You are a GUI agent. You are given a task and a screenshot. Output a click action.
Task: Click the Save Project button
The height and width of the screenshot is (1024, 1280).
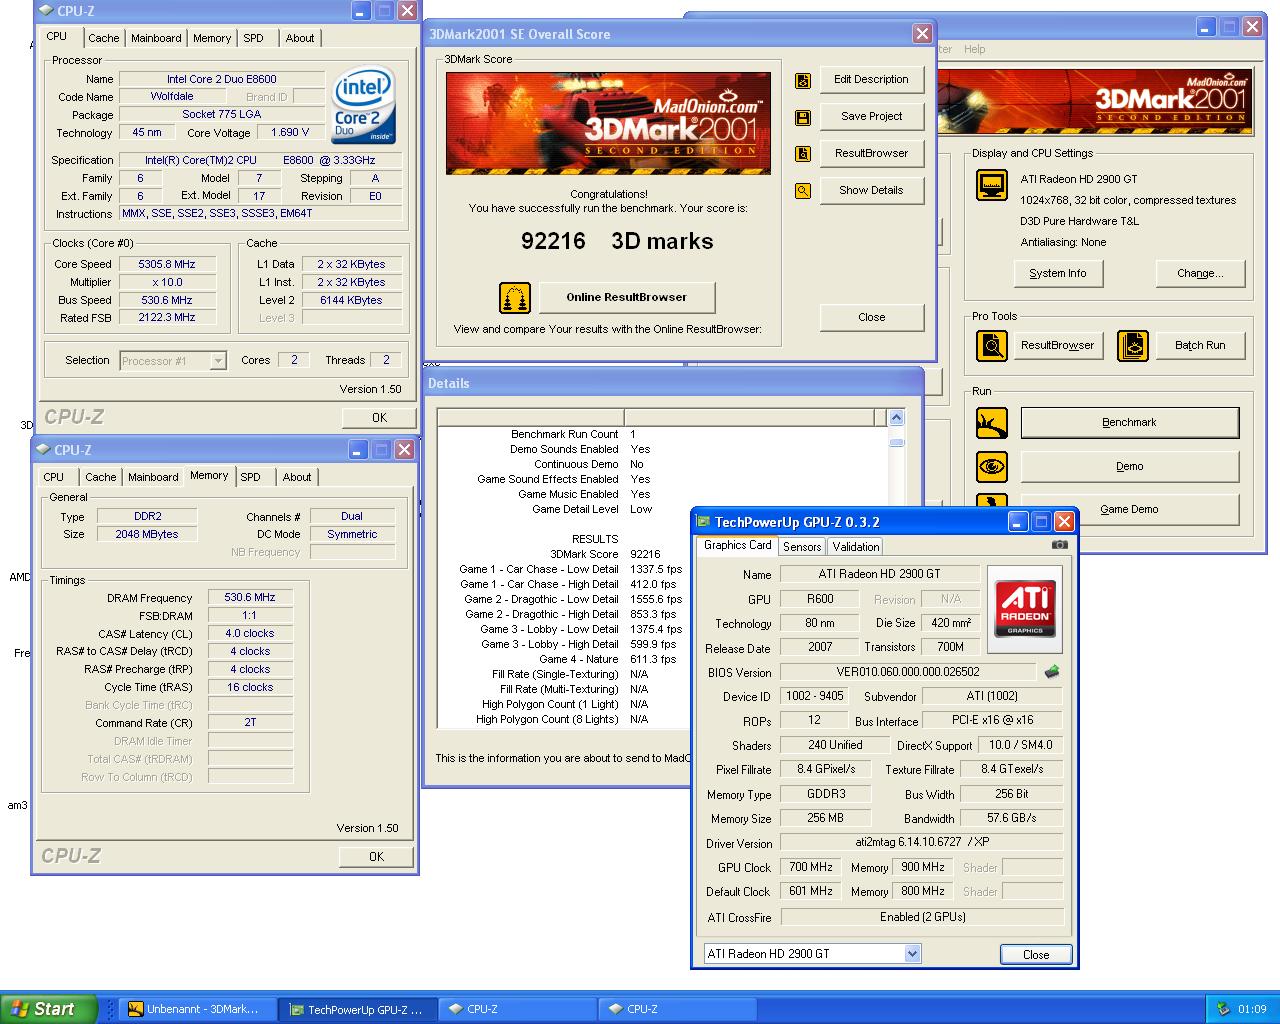click(x=871, y=117)
